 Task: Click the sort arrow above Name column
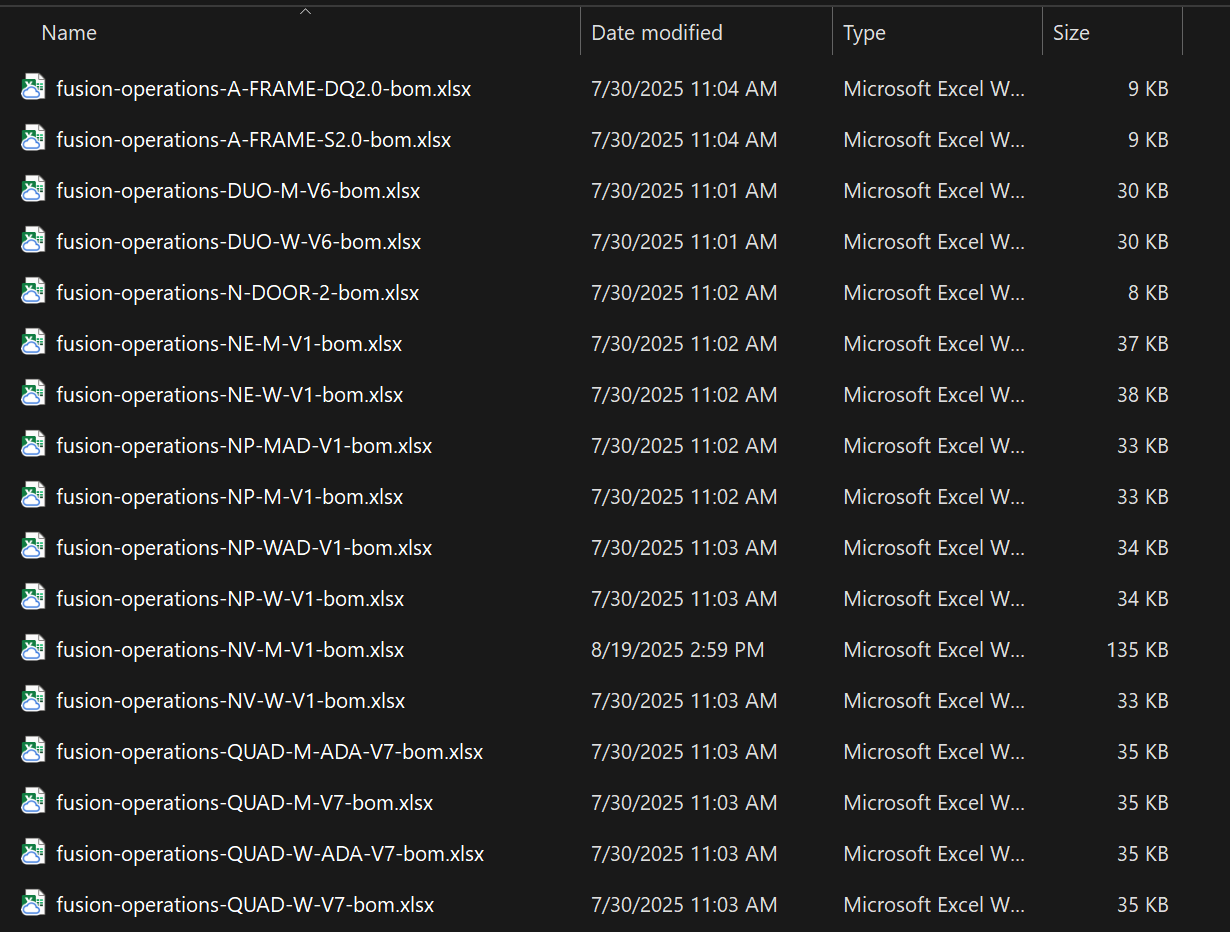306,12
